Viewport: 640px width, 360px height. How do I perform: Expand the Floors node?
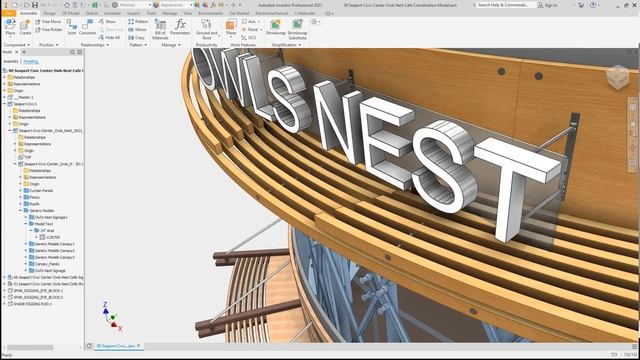point(20,197)
